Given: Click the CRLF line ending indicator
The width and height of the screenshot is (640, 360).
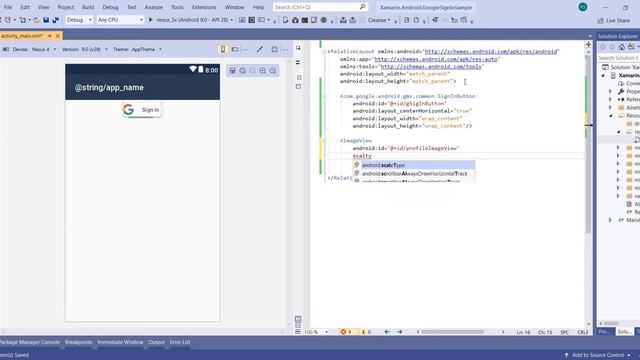Looking at the screenshot, I should [582, 332].
